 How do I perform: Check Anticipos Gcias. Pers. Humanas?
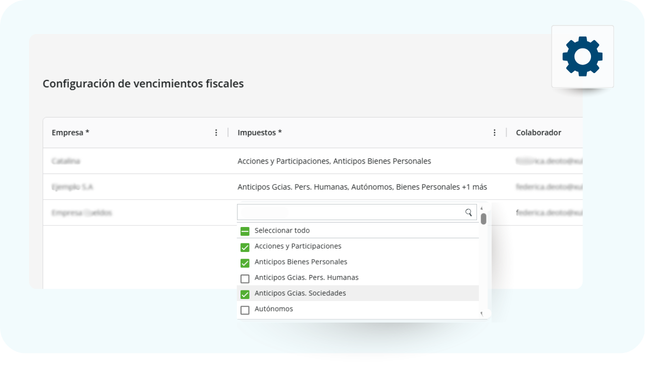245,278
